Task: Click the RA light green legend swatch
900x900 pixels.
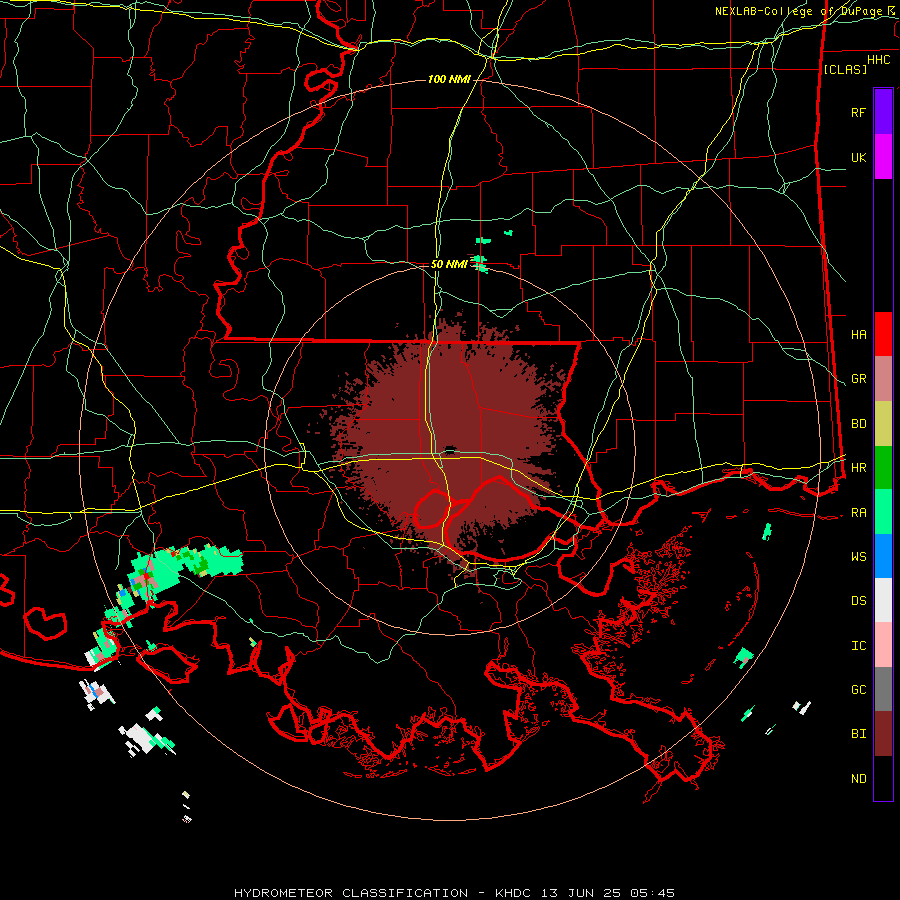Action: 883,512
